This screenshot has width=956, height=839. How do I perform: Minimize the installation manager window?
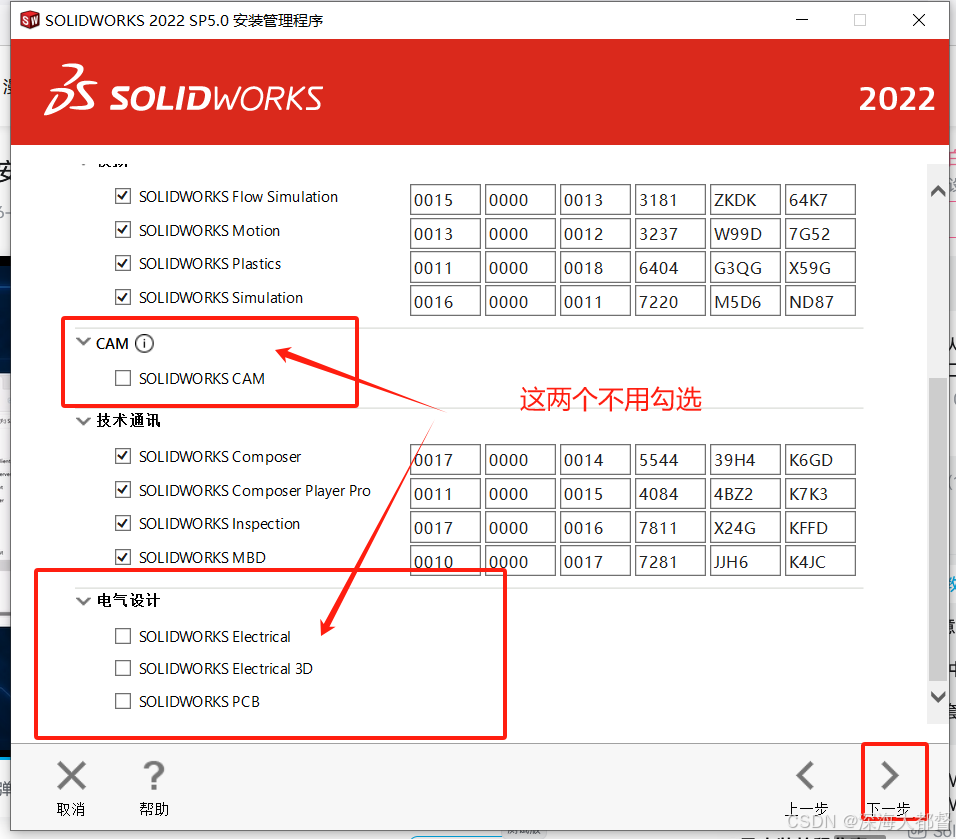(802, 20)
